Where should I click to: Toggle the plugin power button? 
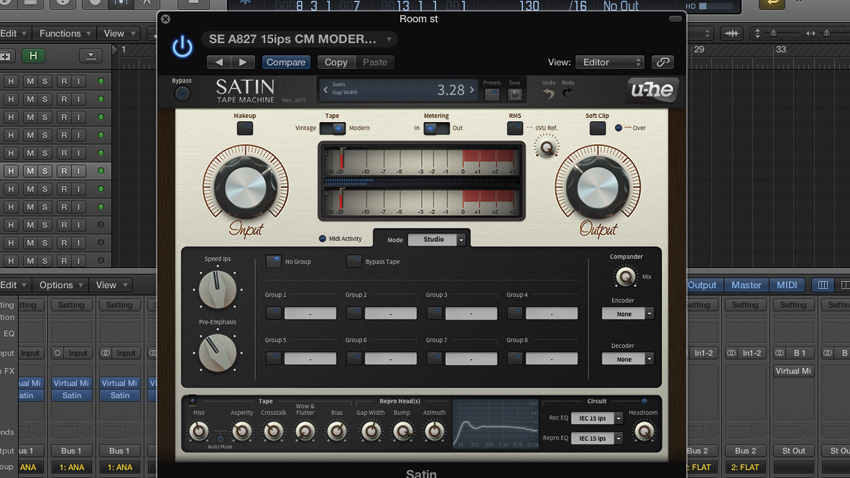pos(182,47)
